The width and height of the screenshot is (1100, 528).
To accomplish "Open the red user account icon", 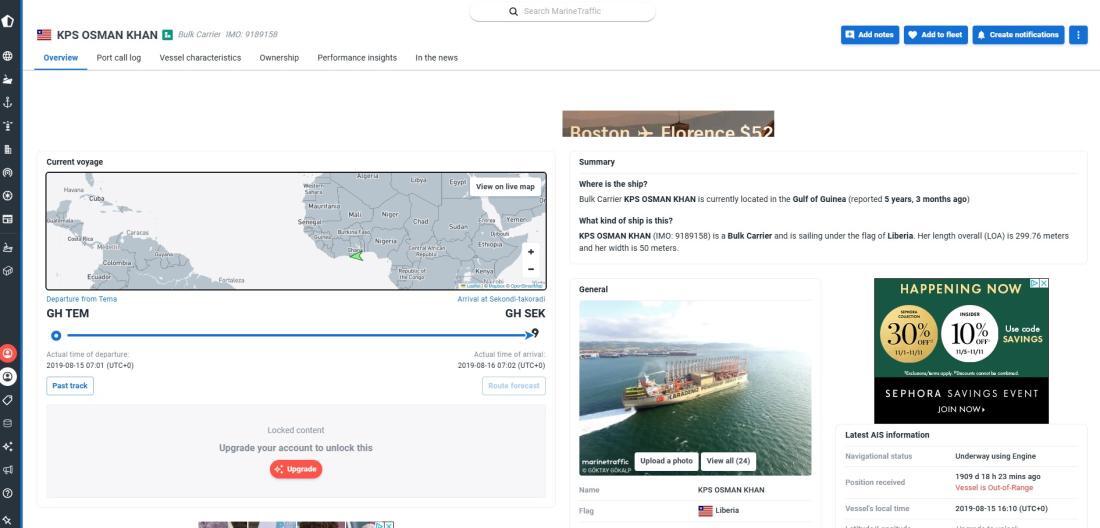I will coord(9,353).
